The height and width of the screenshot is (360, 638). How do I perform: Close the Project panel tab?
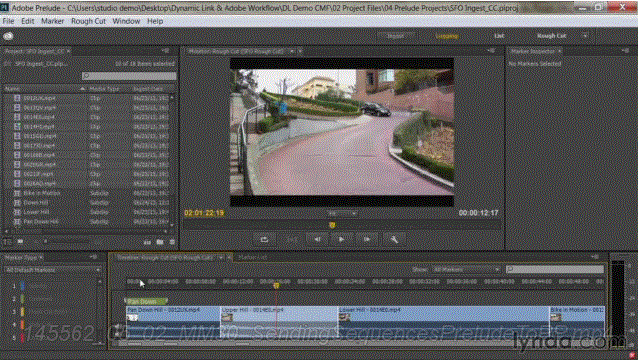(68, 51)
